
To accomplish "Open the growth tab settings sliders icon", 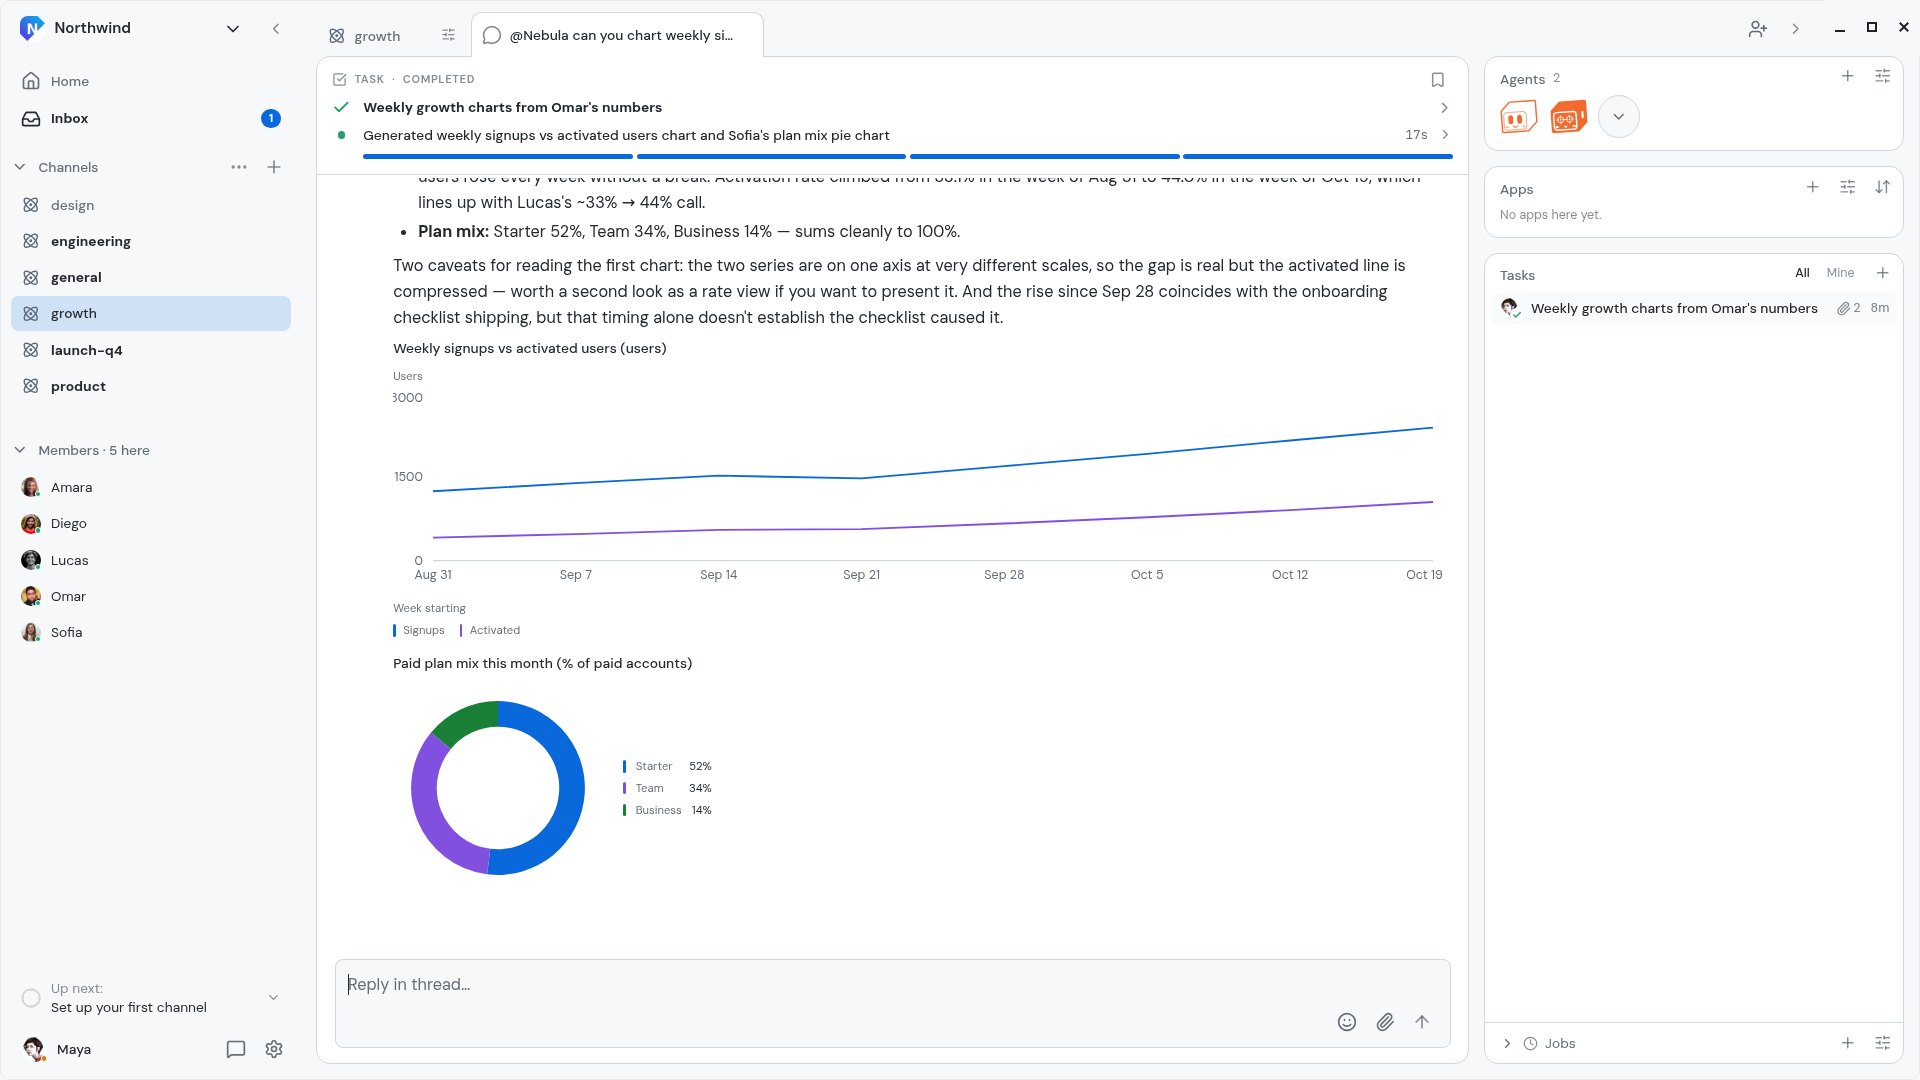I will tap(448, 35).
